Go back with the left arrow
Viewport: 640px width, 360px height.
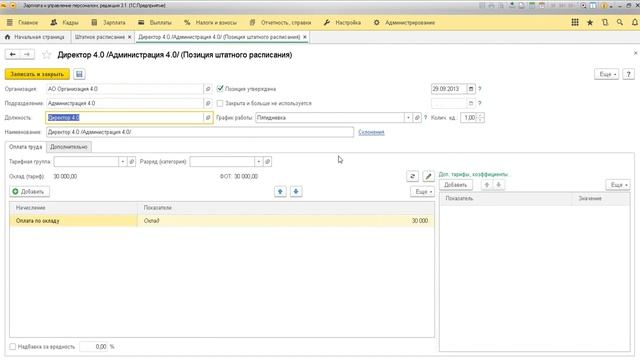tap(13, 54)
